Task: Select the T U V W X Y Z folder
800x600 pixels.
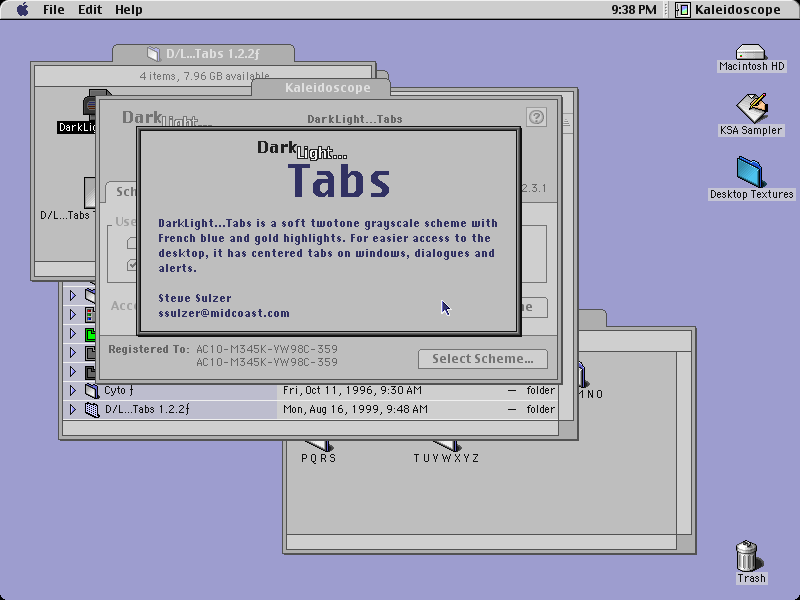Action: (446, 453)
